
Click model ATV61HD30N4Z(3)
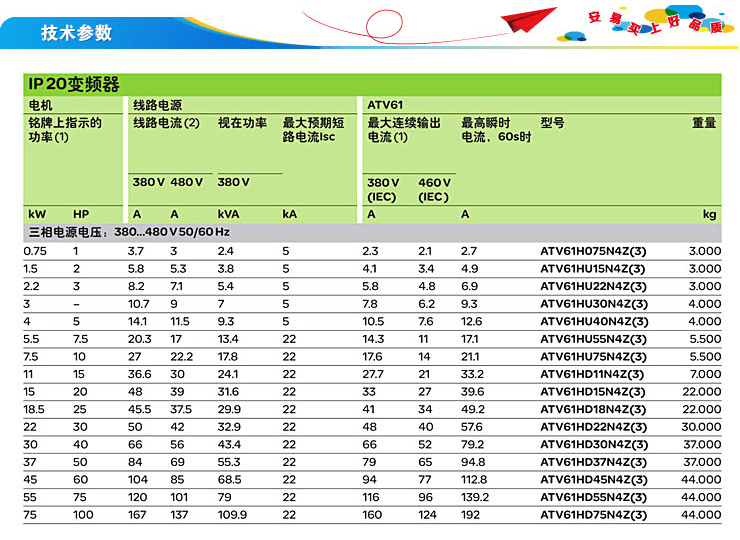(x=594, y=445)
